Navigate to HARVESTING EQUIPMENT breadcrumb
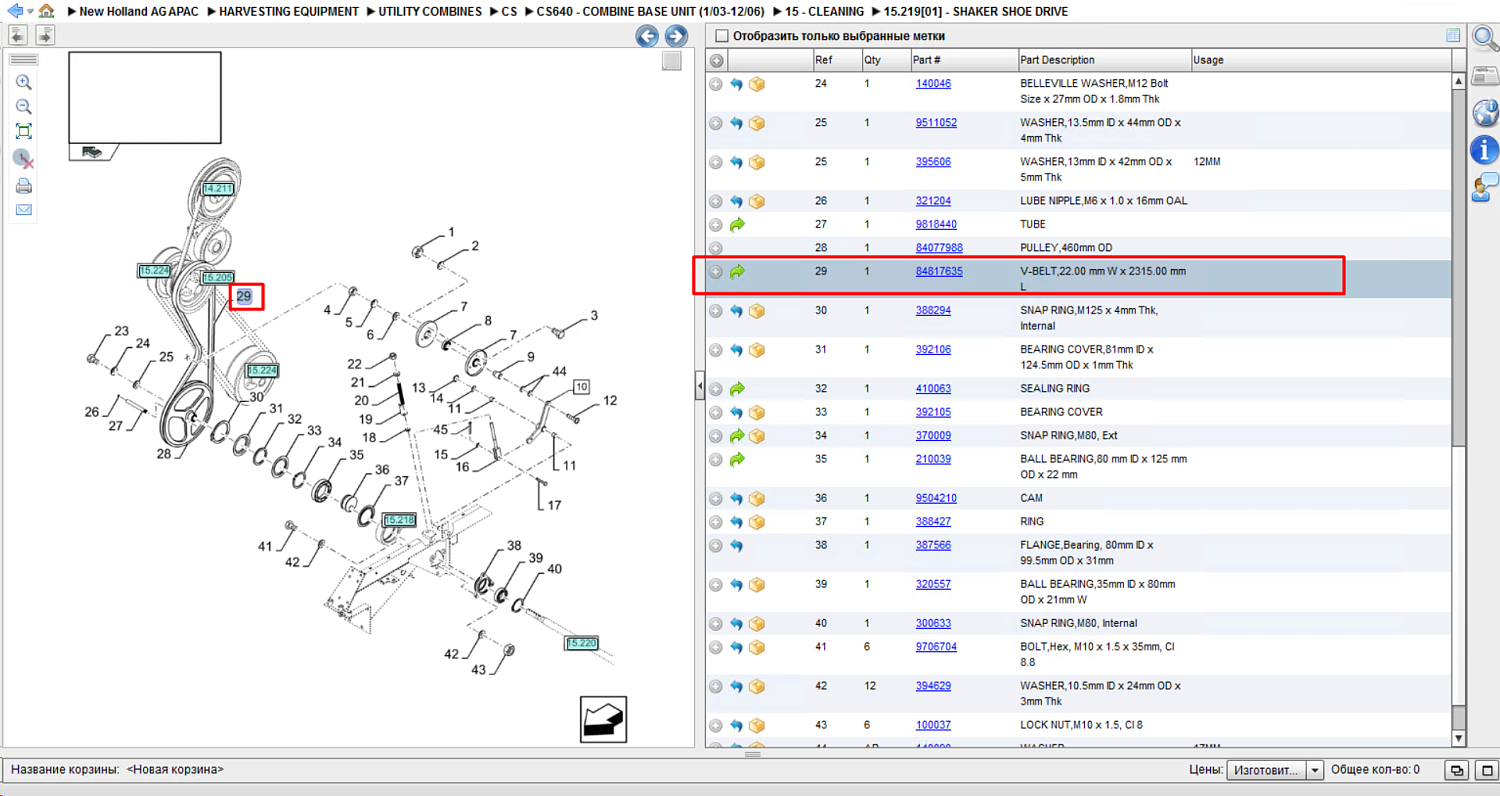Image resolution: width=1500 pixels, height=796 pixels. tap(289, 12)
